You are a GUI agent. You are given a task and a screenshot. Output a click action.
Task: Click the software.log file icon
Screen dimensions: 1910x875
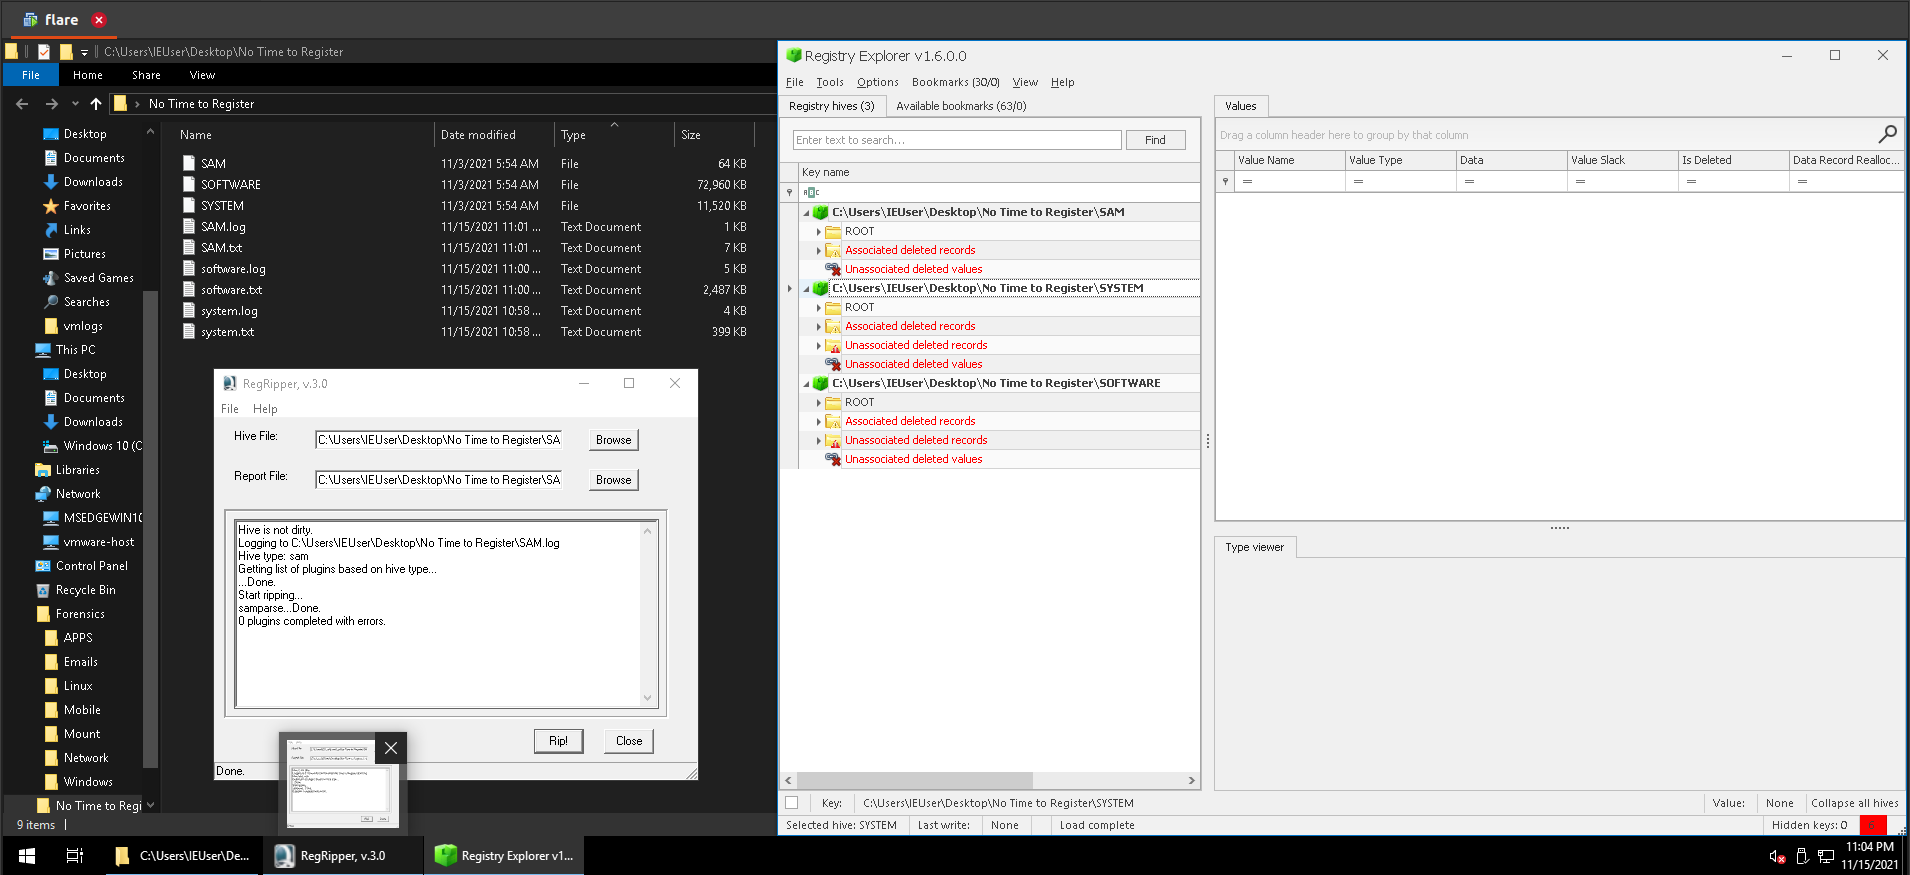click(x=189, y=268)
